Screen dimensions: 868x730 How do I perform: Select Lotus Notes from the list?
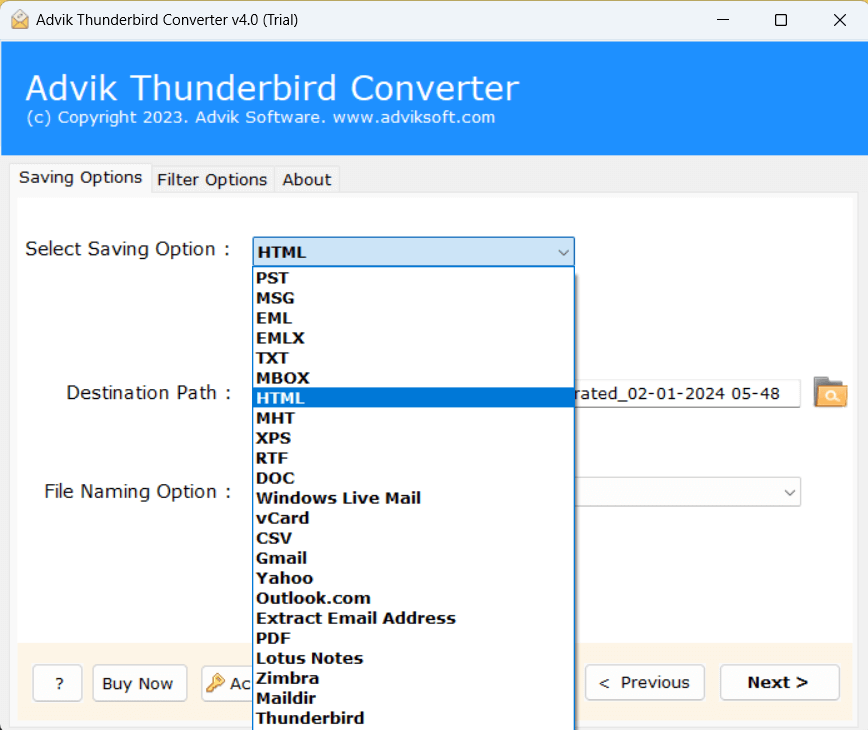tap(414, 658)
